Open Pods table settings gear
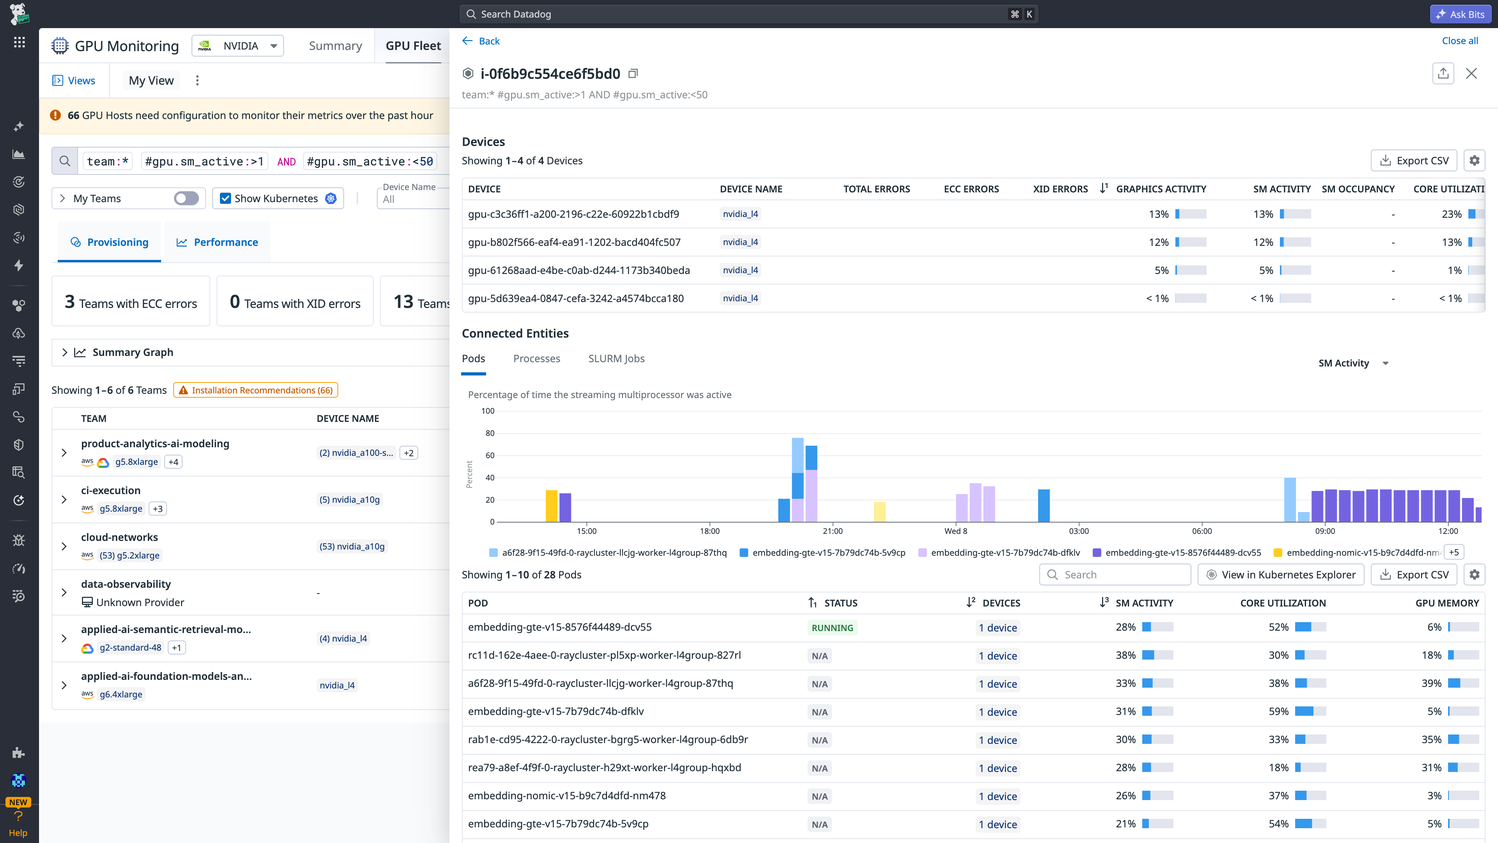1498x843 pixels. [1474, 575]
